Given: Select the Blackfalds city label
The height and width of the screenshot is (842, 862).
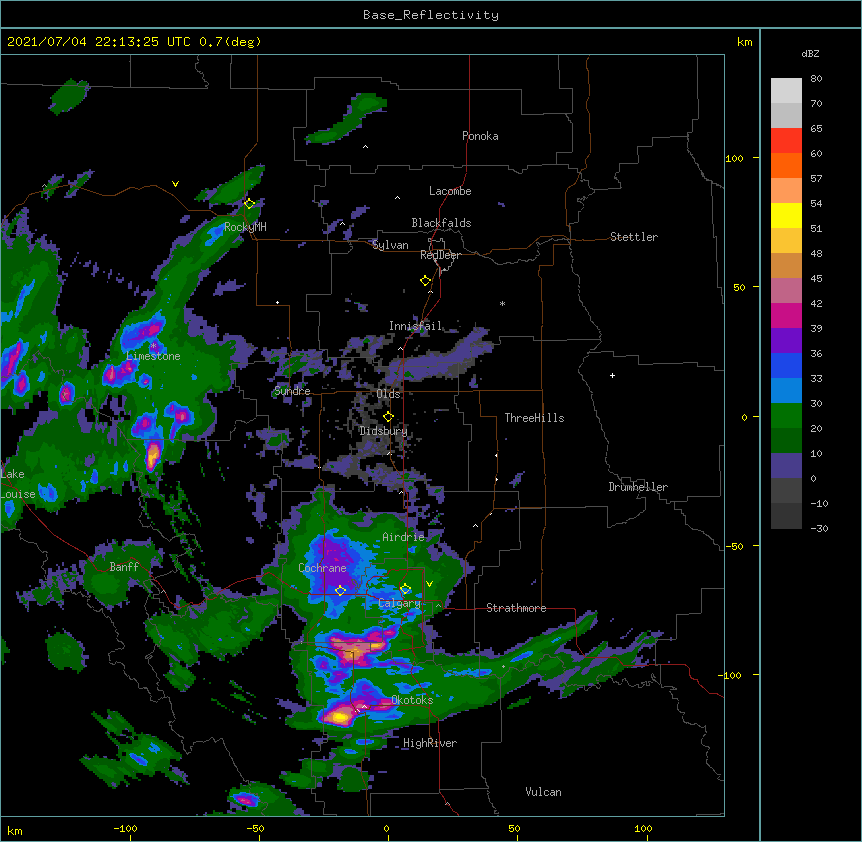Looking at the screenshot, I should pos(441,223).
